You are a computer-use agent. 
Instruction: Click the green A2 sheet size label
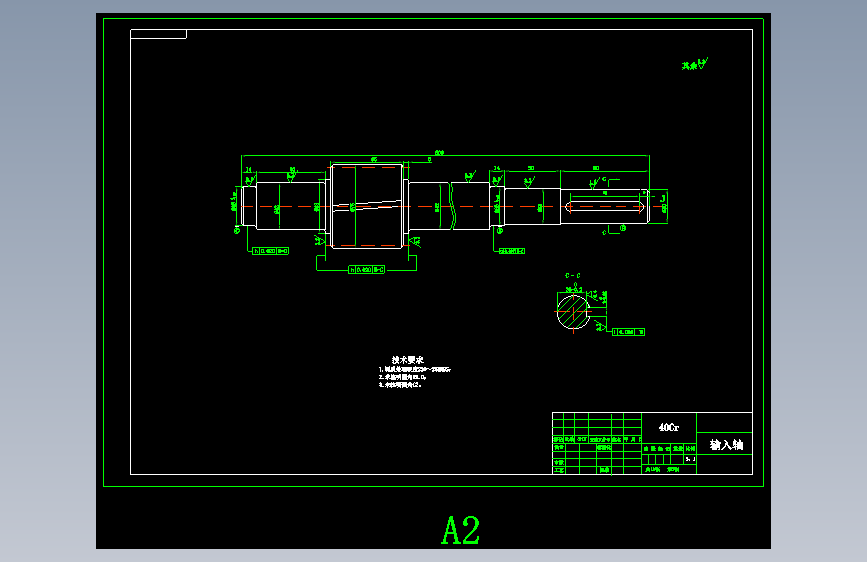point(460,530)
